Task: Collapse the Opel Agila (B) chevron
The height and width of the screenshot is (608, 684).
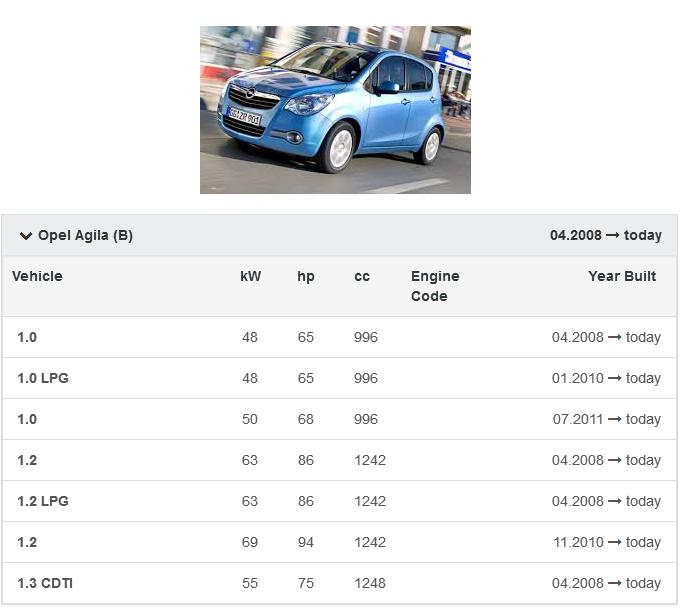Action: 26,236
